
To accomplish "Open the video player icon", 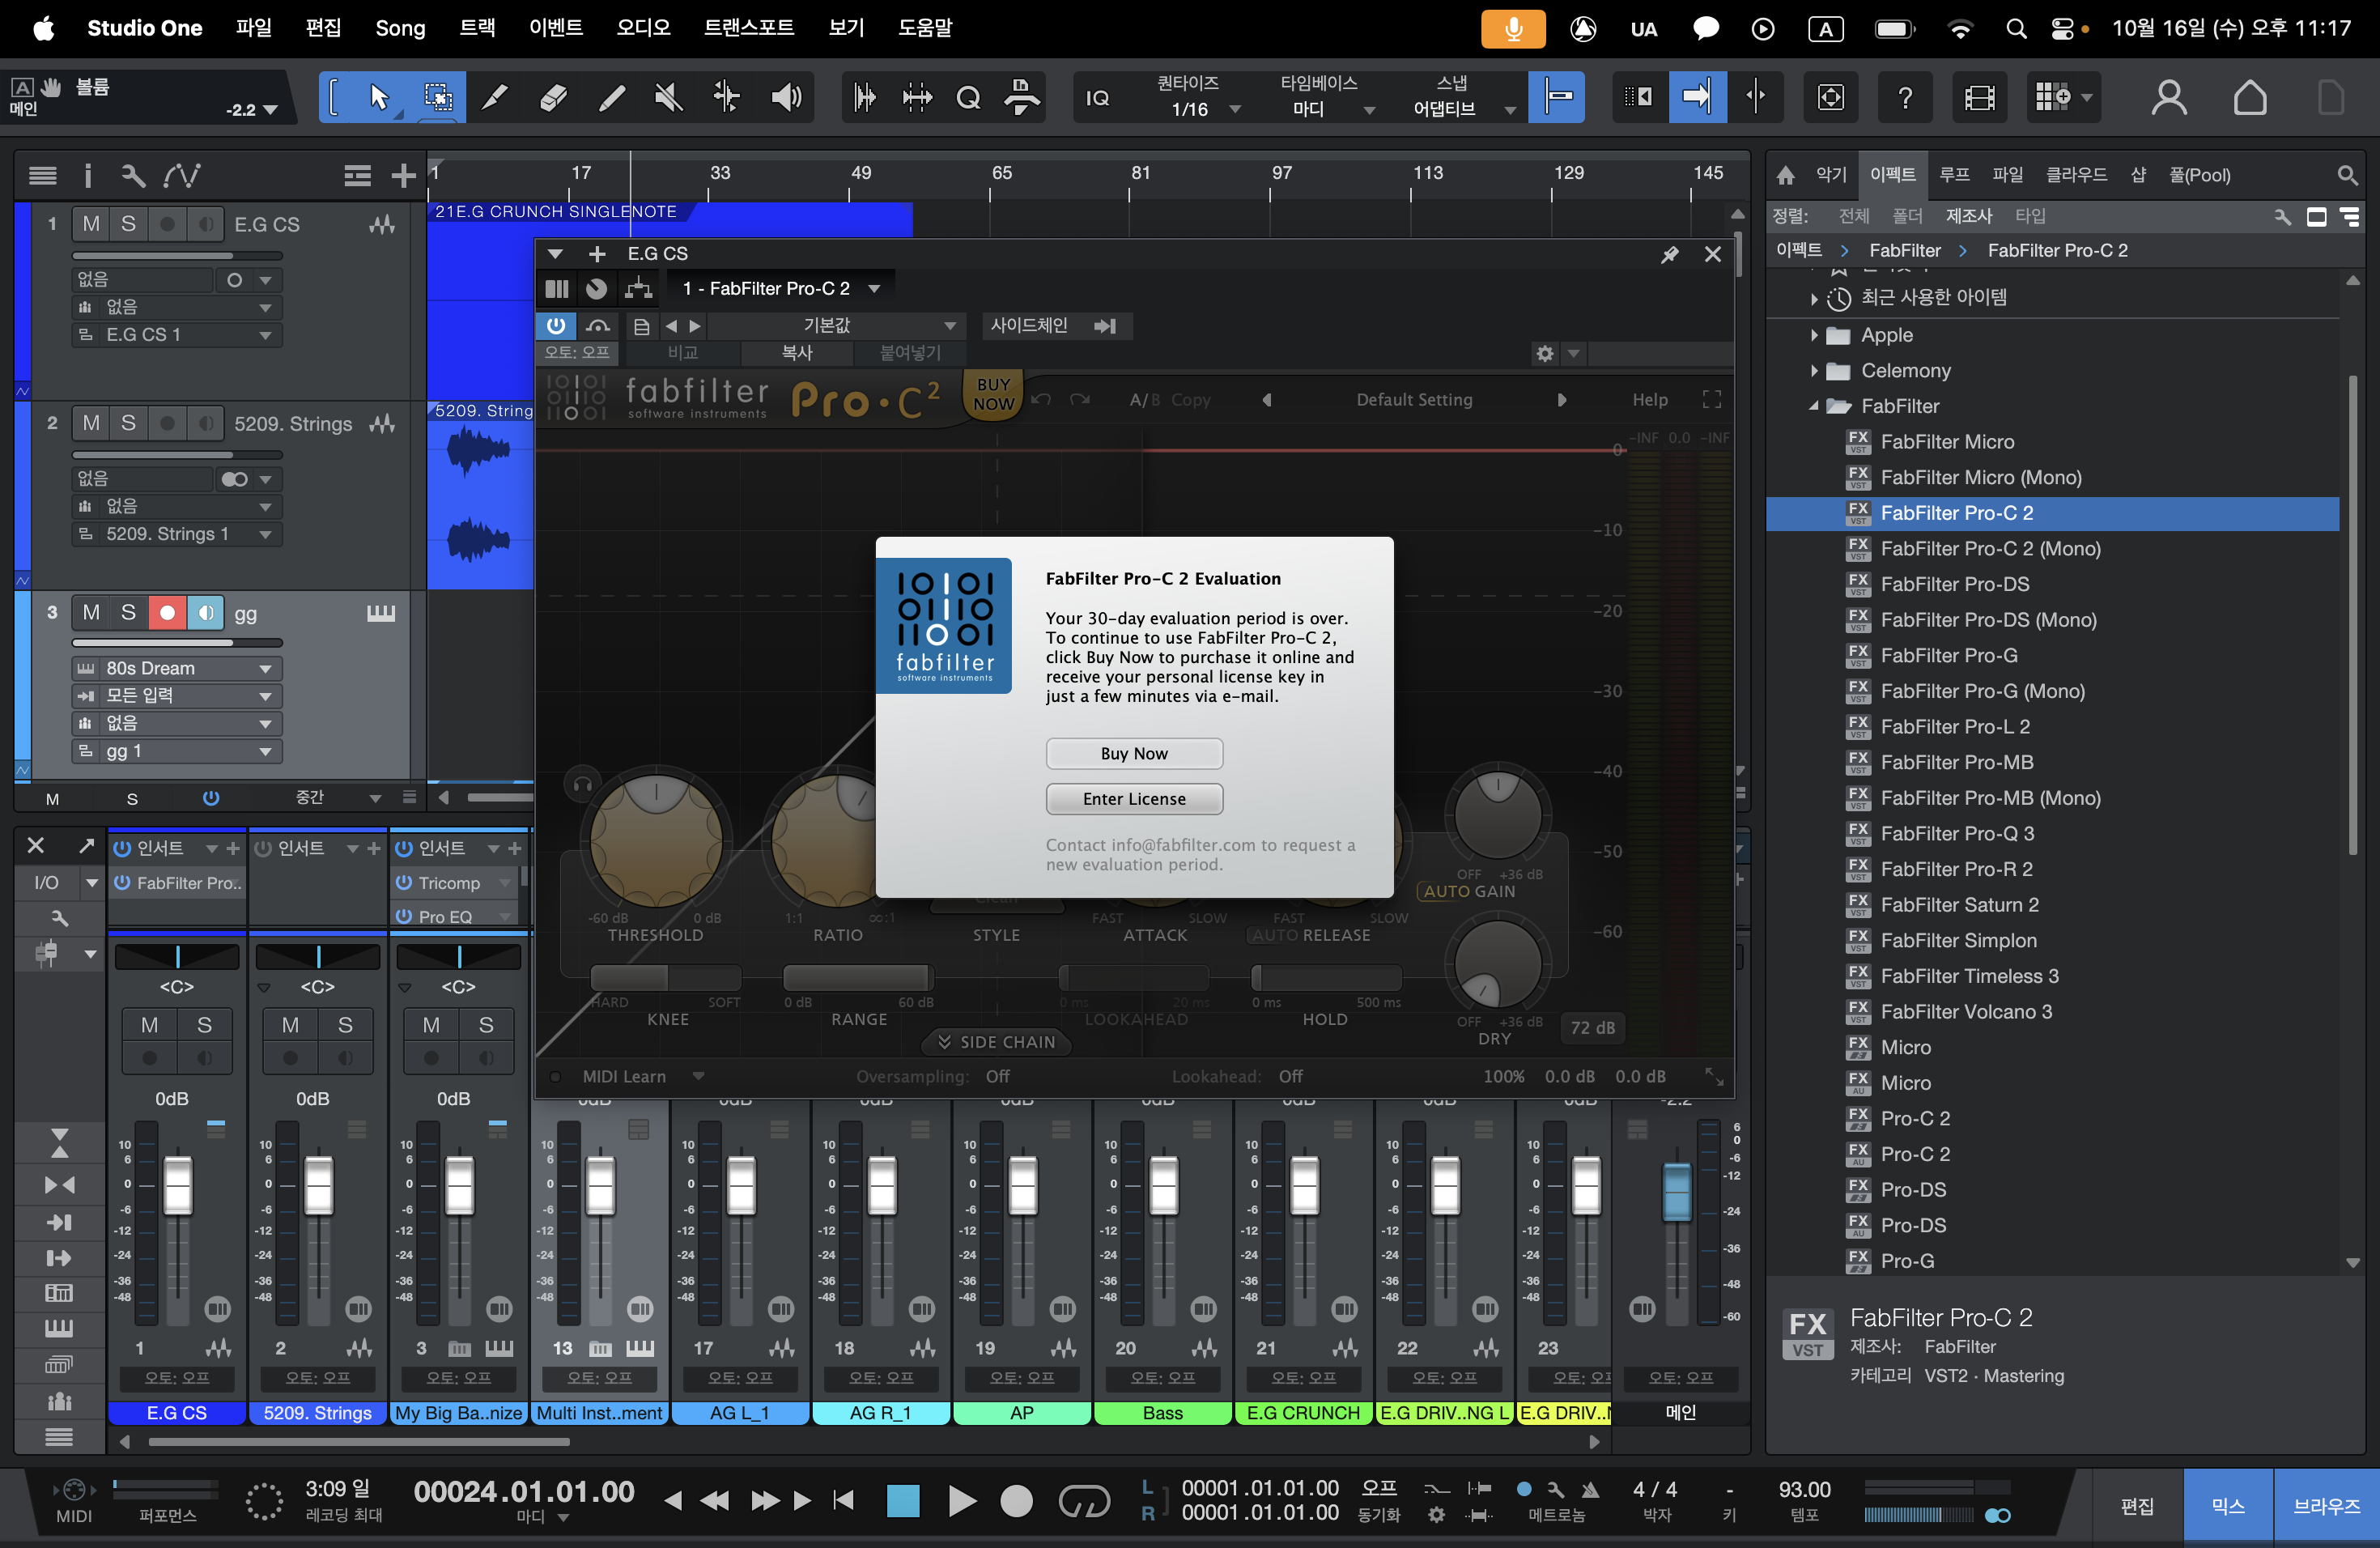I will coord(1979,97).
